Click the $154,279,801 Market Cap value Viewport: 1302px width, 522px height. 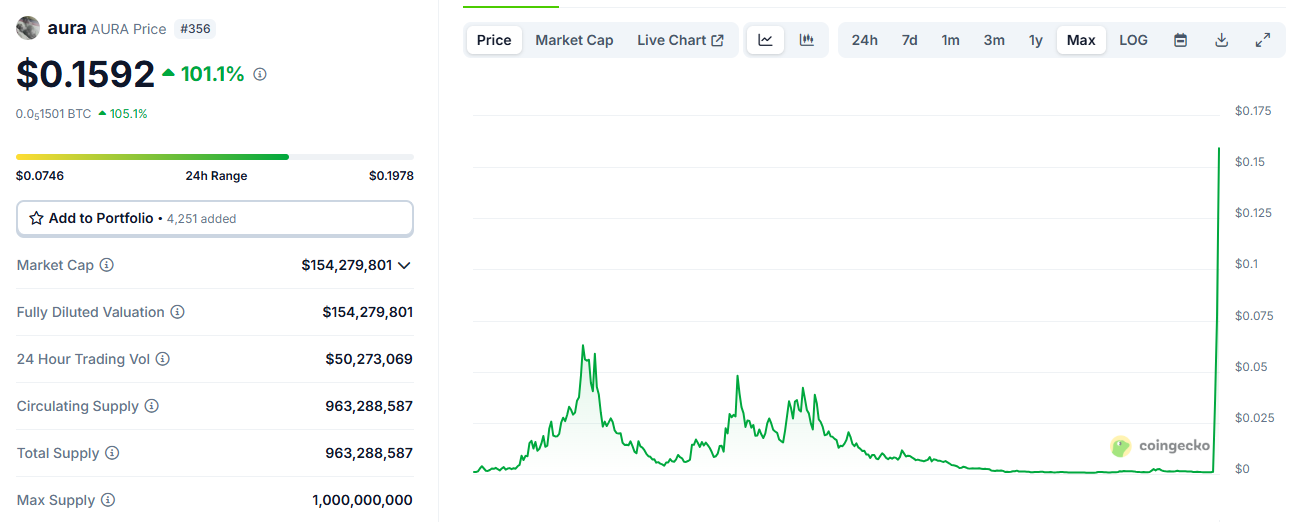[x=346, y=265]
